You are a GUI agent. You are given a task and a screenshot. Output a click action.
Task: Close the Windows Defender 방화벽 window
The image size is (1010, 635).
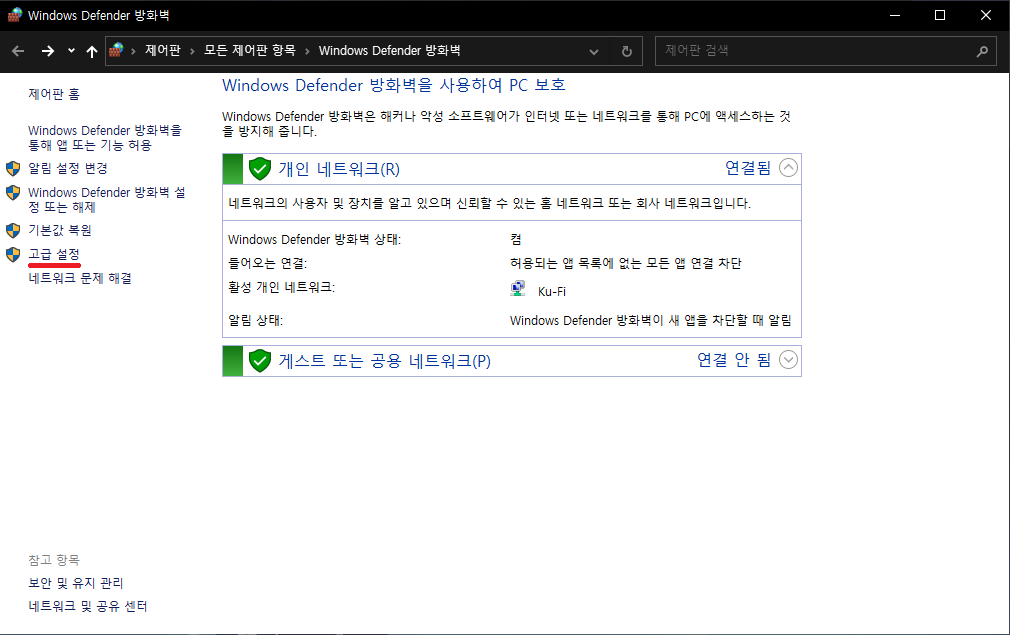(986, 15)
